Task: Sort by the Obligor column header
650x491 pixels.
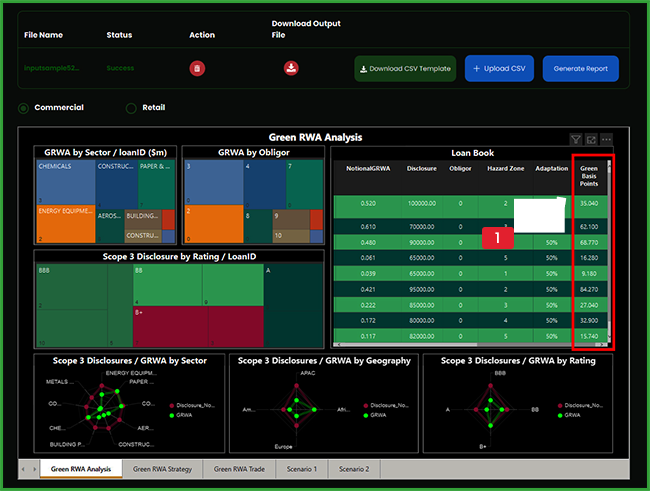Action: click(x=460, y=168)
